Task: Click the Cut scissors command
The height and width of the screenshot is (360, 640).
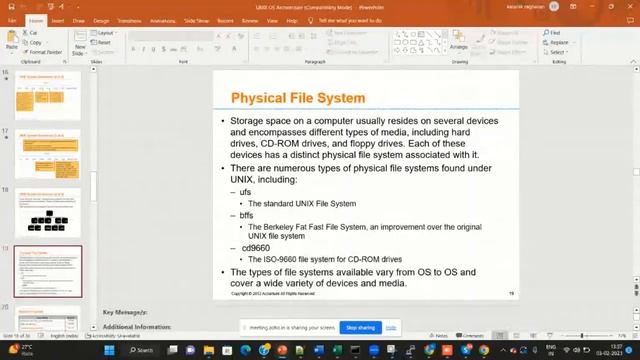Action: [29, 33]
